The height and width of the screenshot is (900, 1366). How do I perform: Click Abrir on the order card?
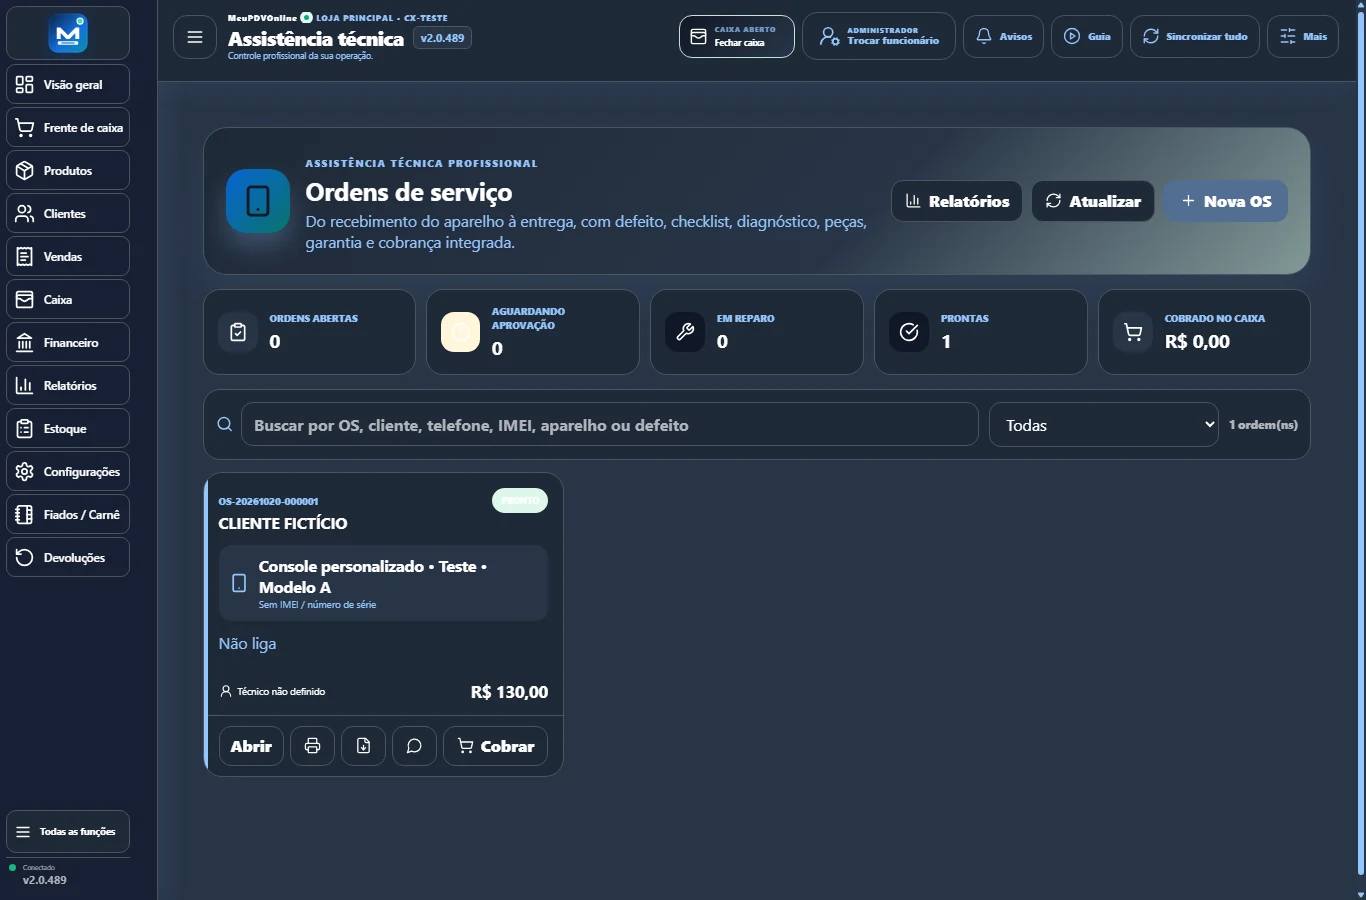(251, 746)
